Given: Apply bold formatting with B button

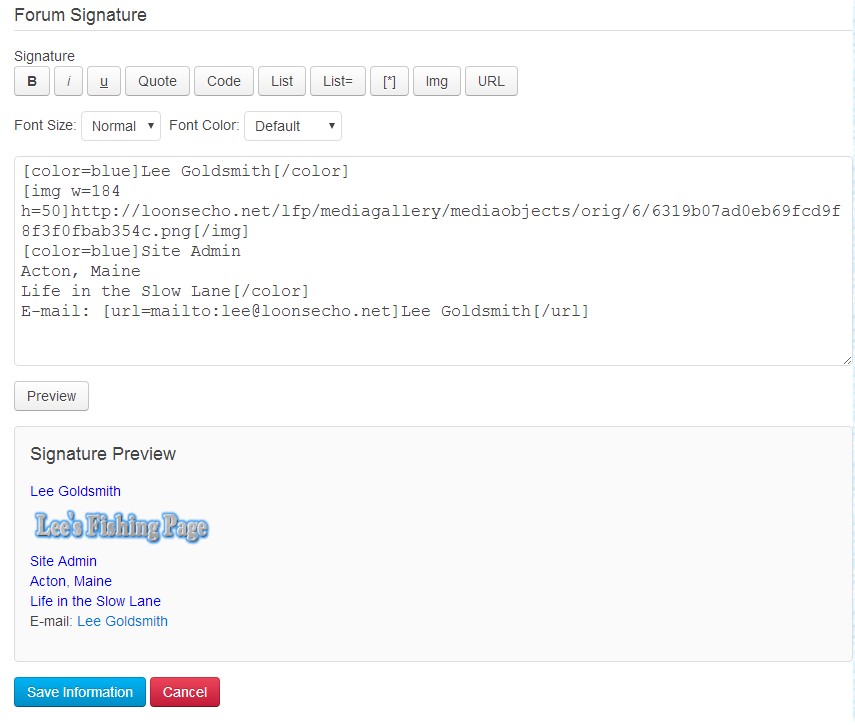Looking at the screenshot, I should (32, 82).
